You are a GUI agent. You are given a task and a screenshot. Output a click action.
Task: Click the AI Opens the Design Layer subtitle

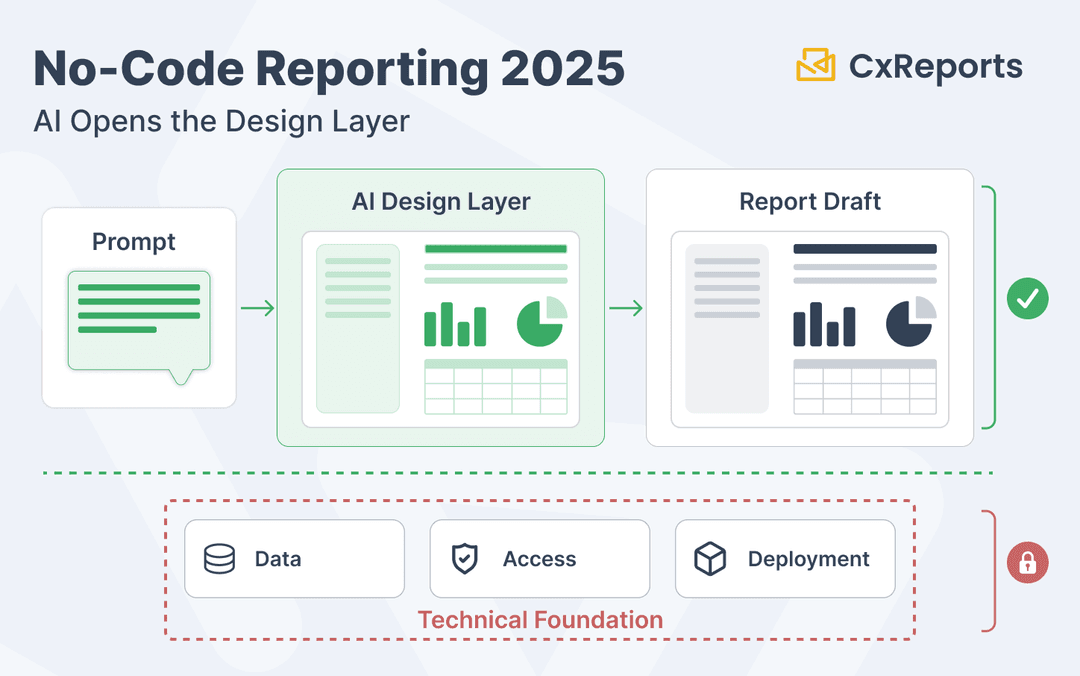(221, 121)
